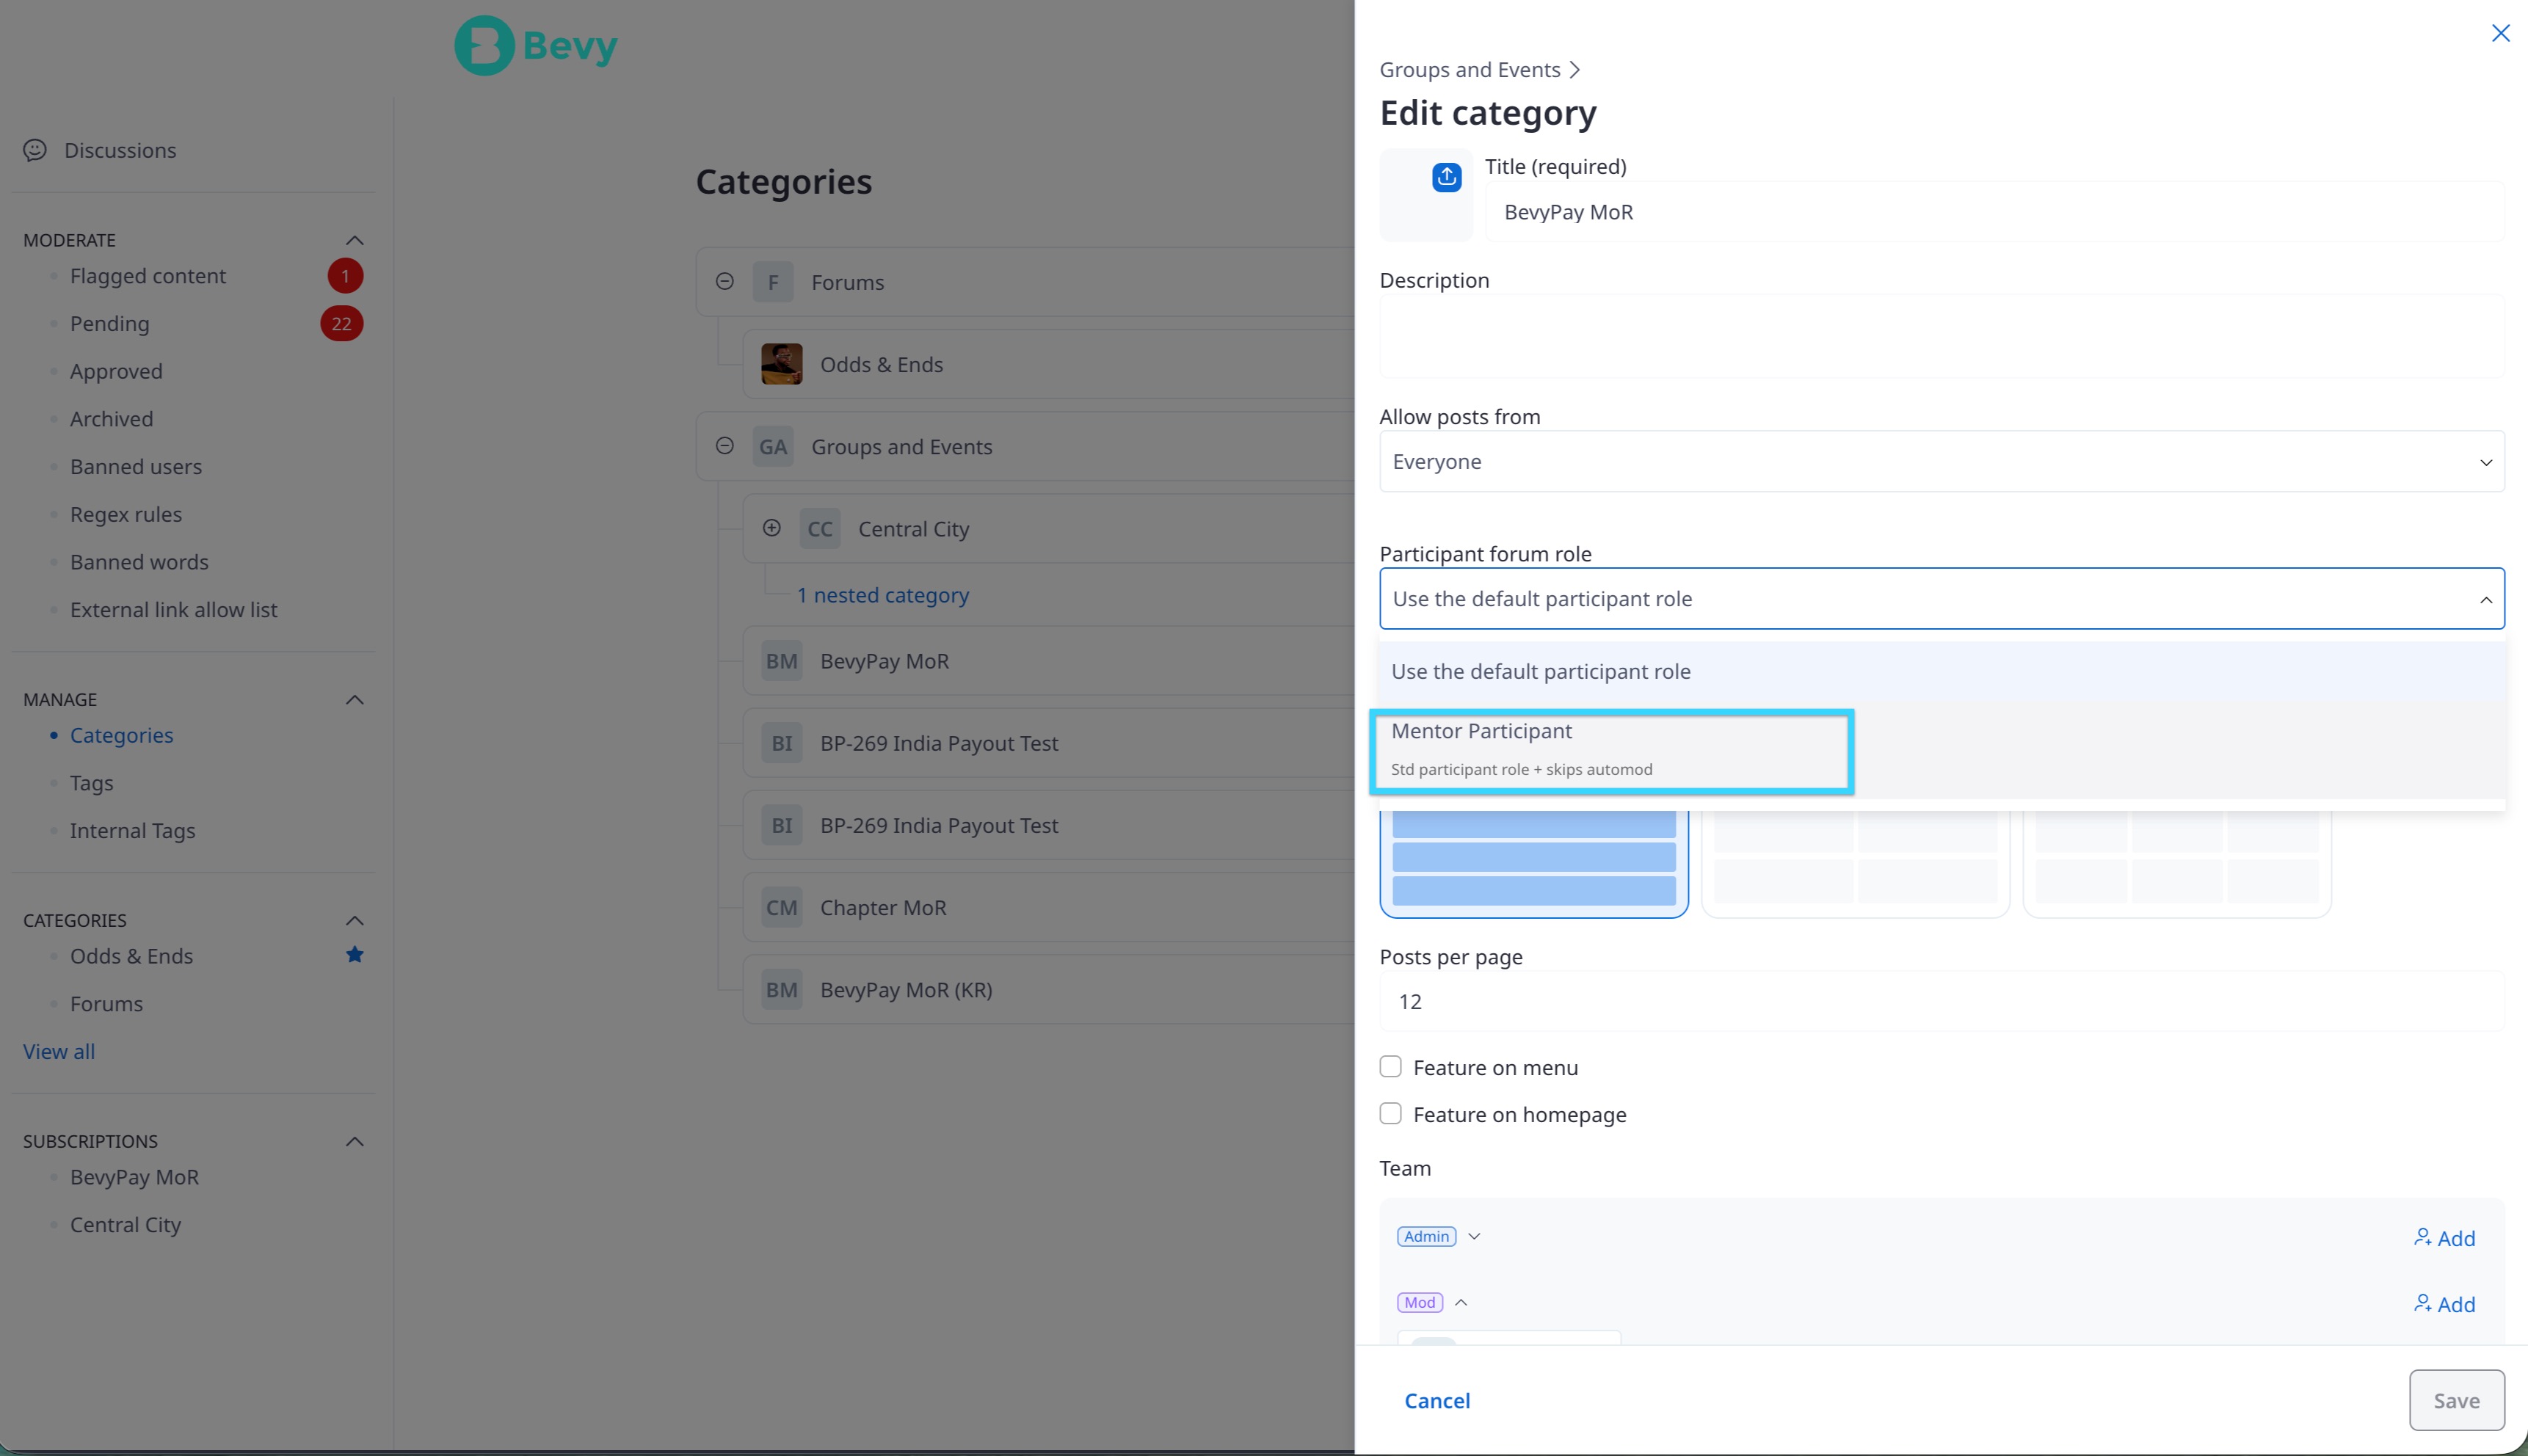Viewport: 2528px width, 1456px height.
Task: Click the F avatar for Forums
Action: pyautogui.click(x=773, y=282)
